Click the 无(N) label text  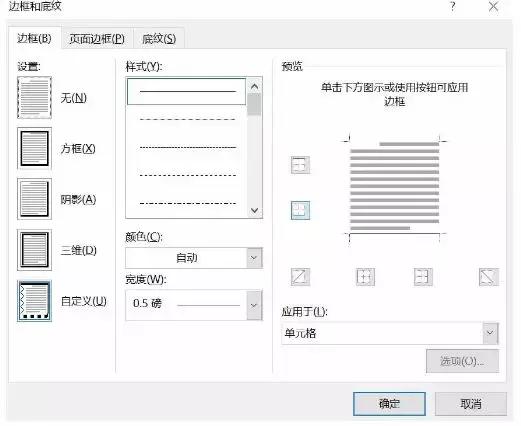(x=74, y=98)
